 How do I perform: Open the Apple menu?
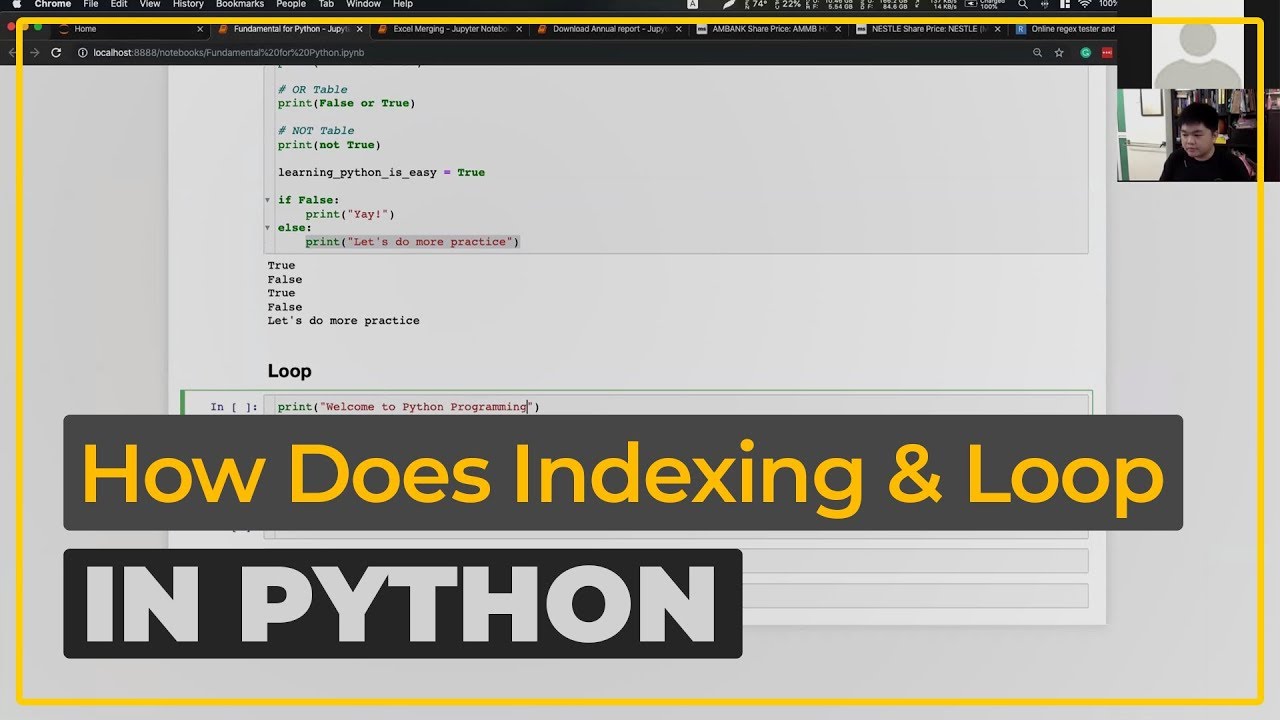point(16,4)
